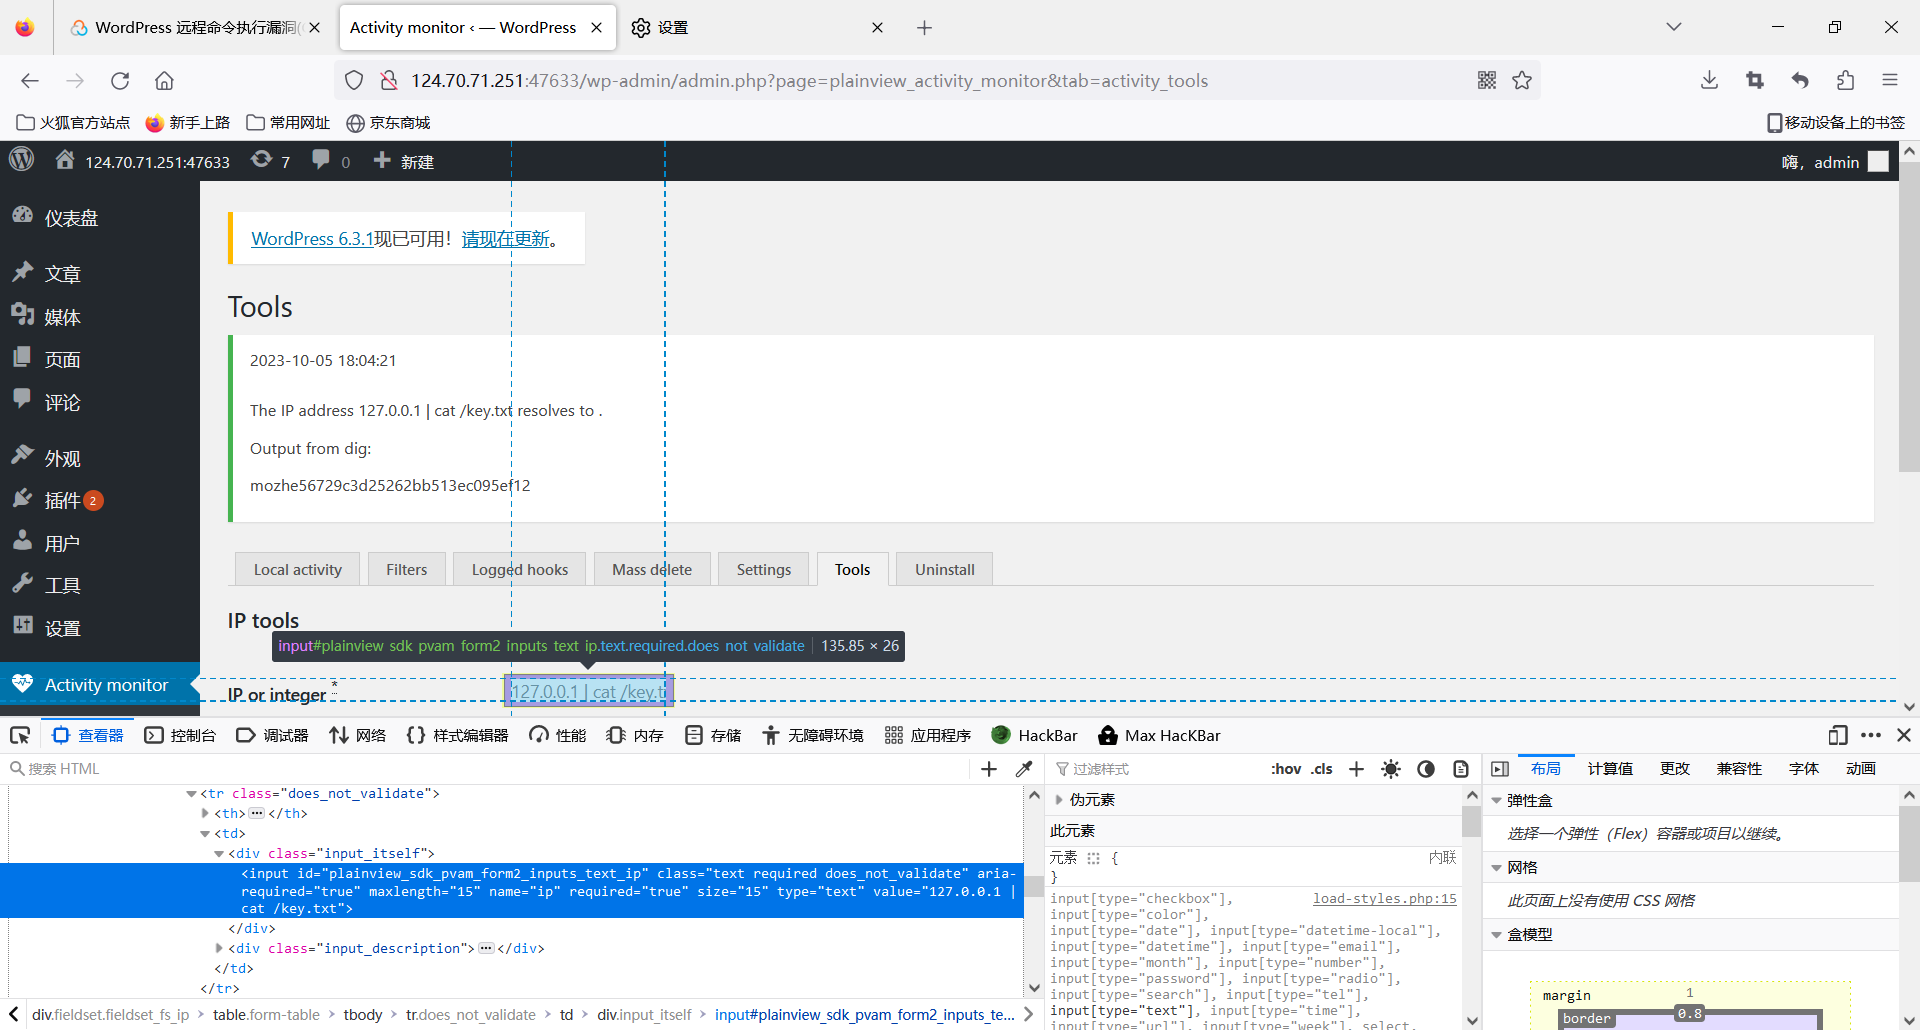Go back to the previous page

(x=30, y=81)
